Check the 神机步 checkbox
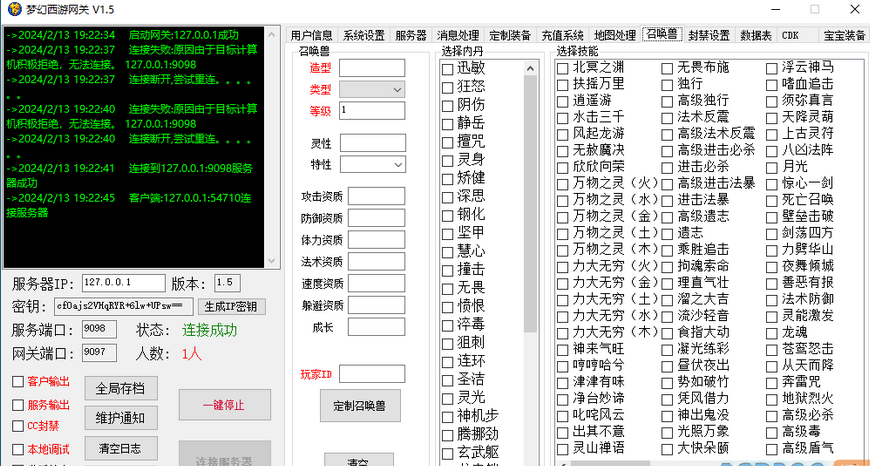 [x=447, y=417]
